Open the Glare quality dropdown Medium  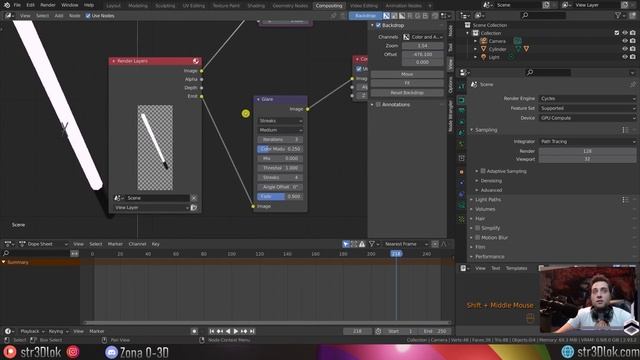pyautogui.click(x=280, y=130)
